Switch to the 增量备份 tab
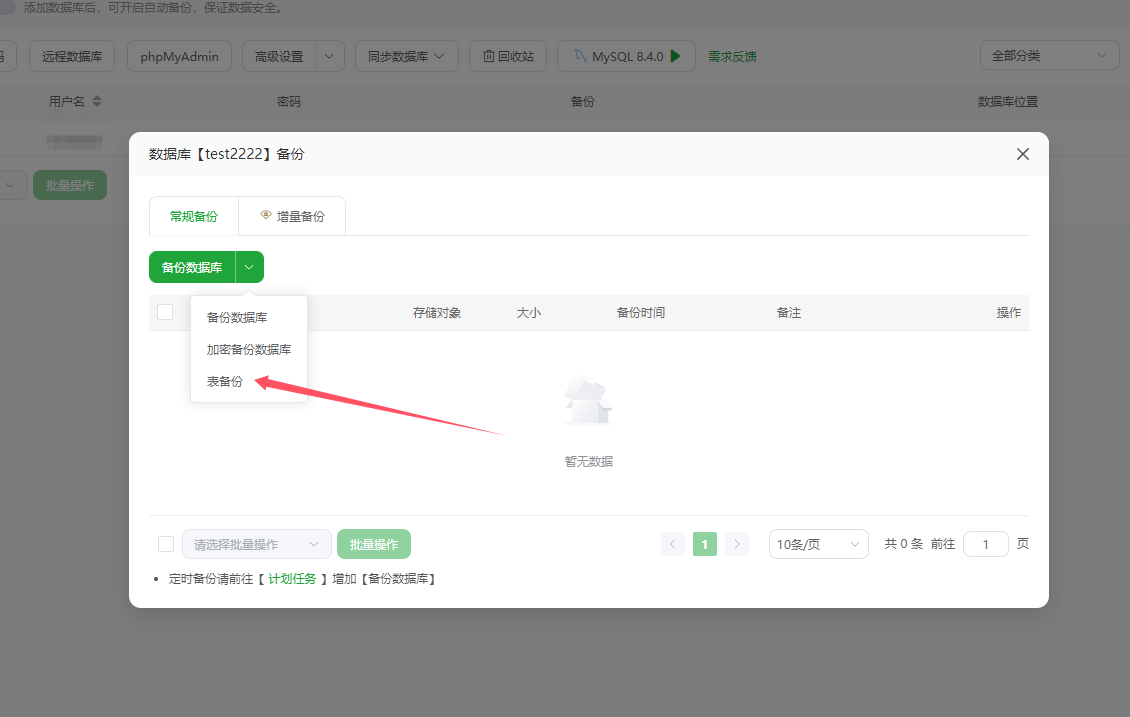 (x=292, y=216)
